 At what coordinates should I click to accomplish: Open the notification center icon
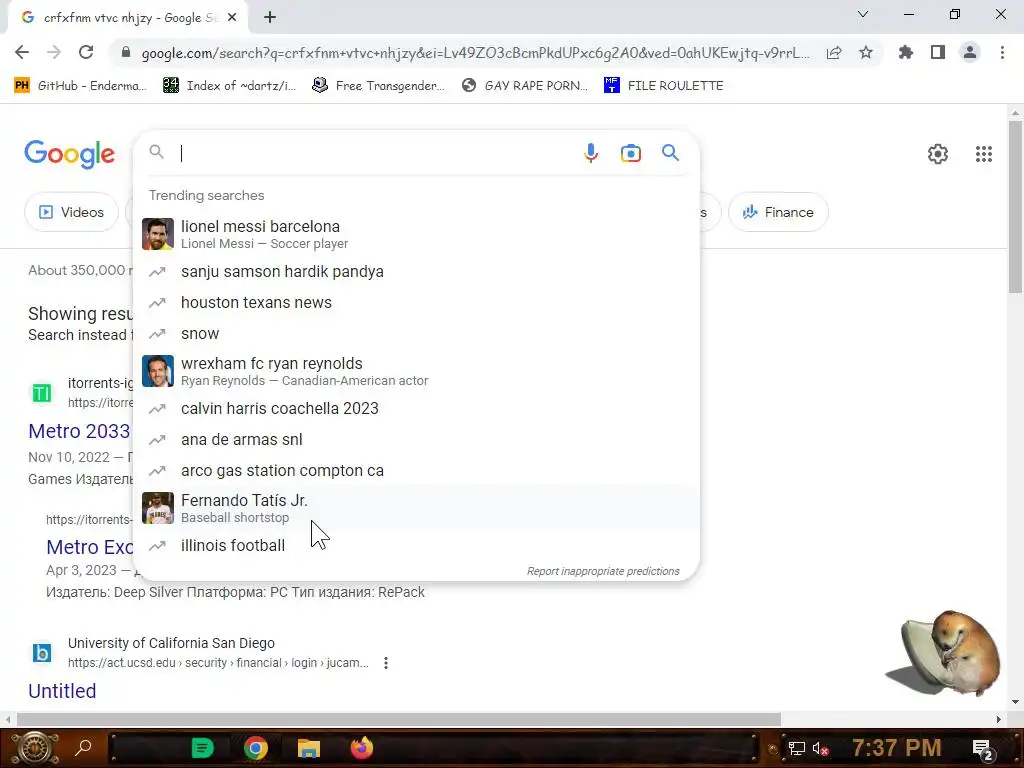(982, 749)
